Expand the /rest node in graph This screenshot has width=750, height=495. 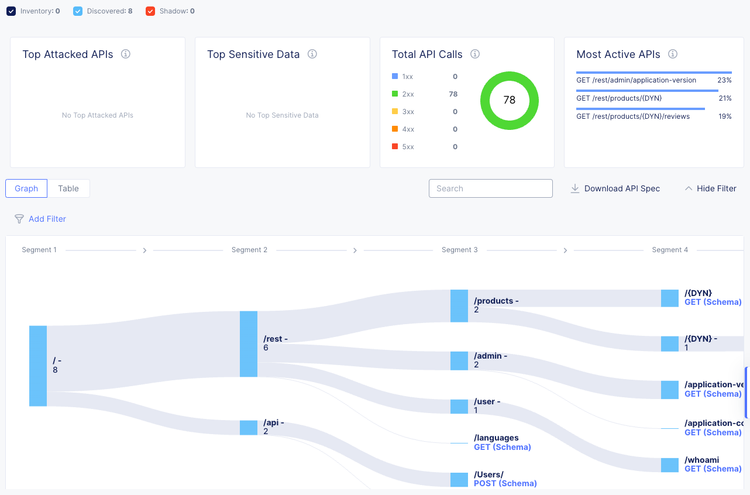pyautogui.click(x=249, y=344)
